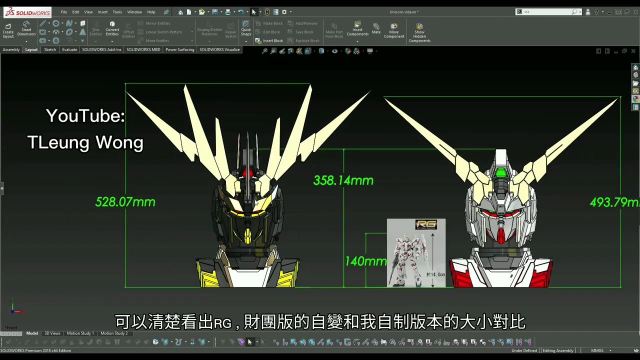The height and width of the screenshot is (360, 640).
Task: Open SOLIDWORKS Options gear icon
Action: click(284, 12)
